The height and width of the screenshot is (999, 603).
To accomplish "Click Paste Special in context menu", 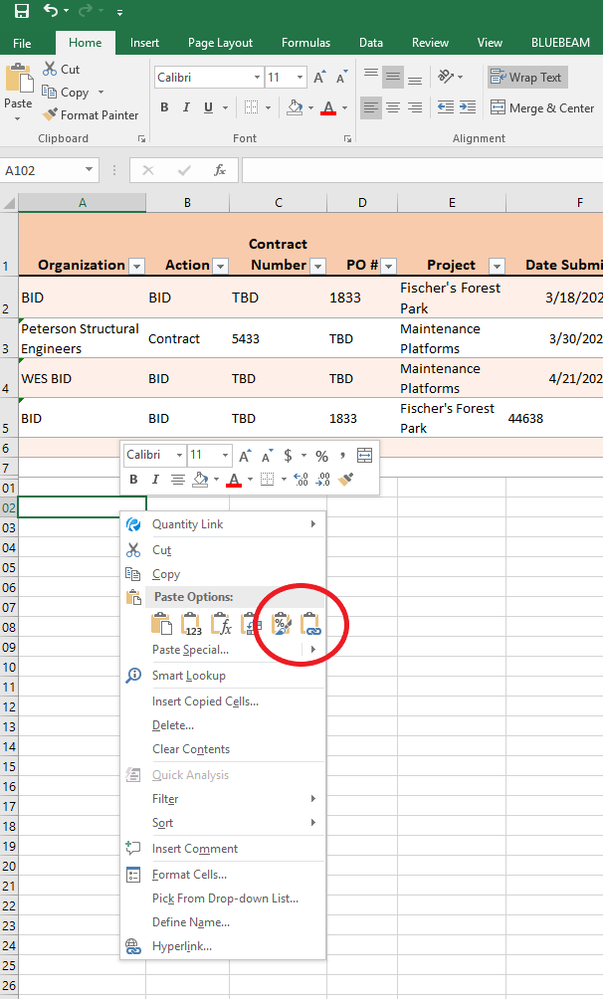I will coord(190,650).
